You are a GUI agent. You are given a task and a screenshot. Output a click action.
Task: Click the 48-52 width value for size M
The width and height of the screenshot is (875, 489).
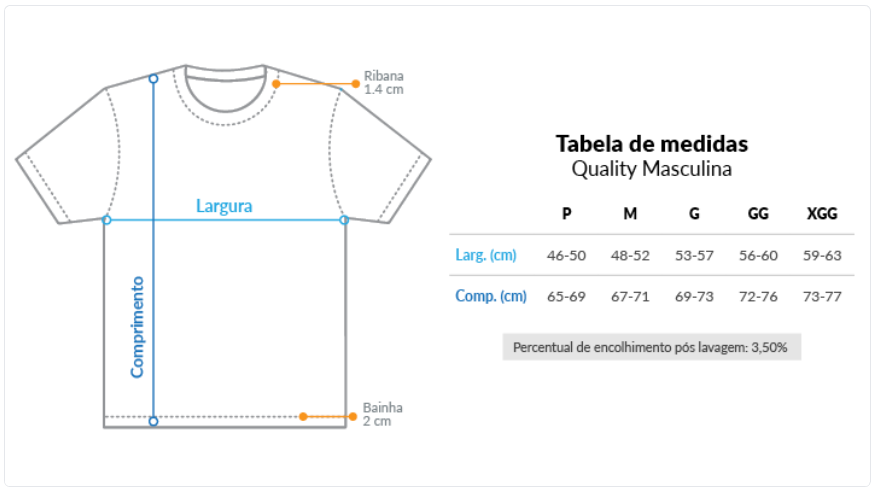pyautogui.click(x=630, y=256)
